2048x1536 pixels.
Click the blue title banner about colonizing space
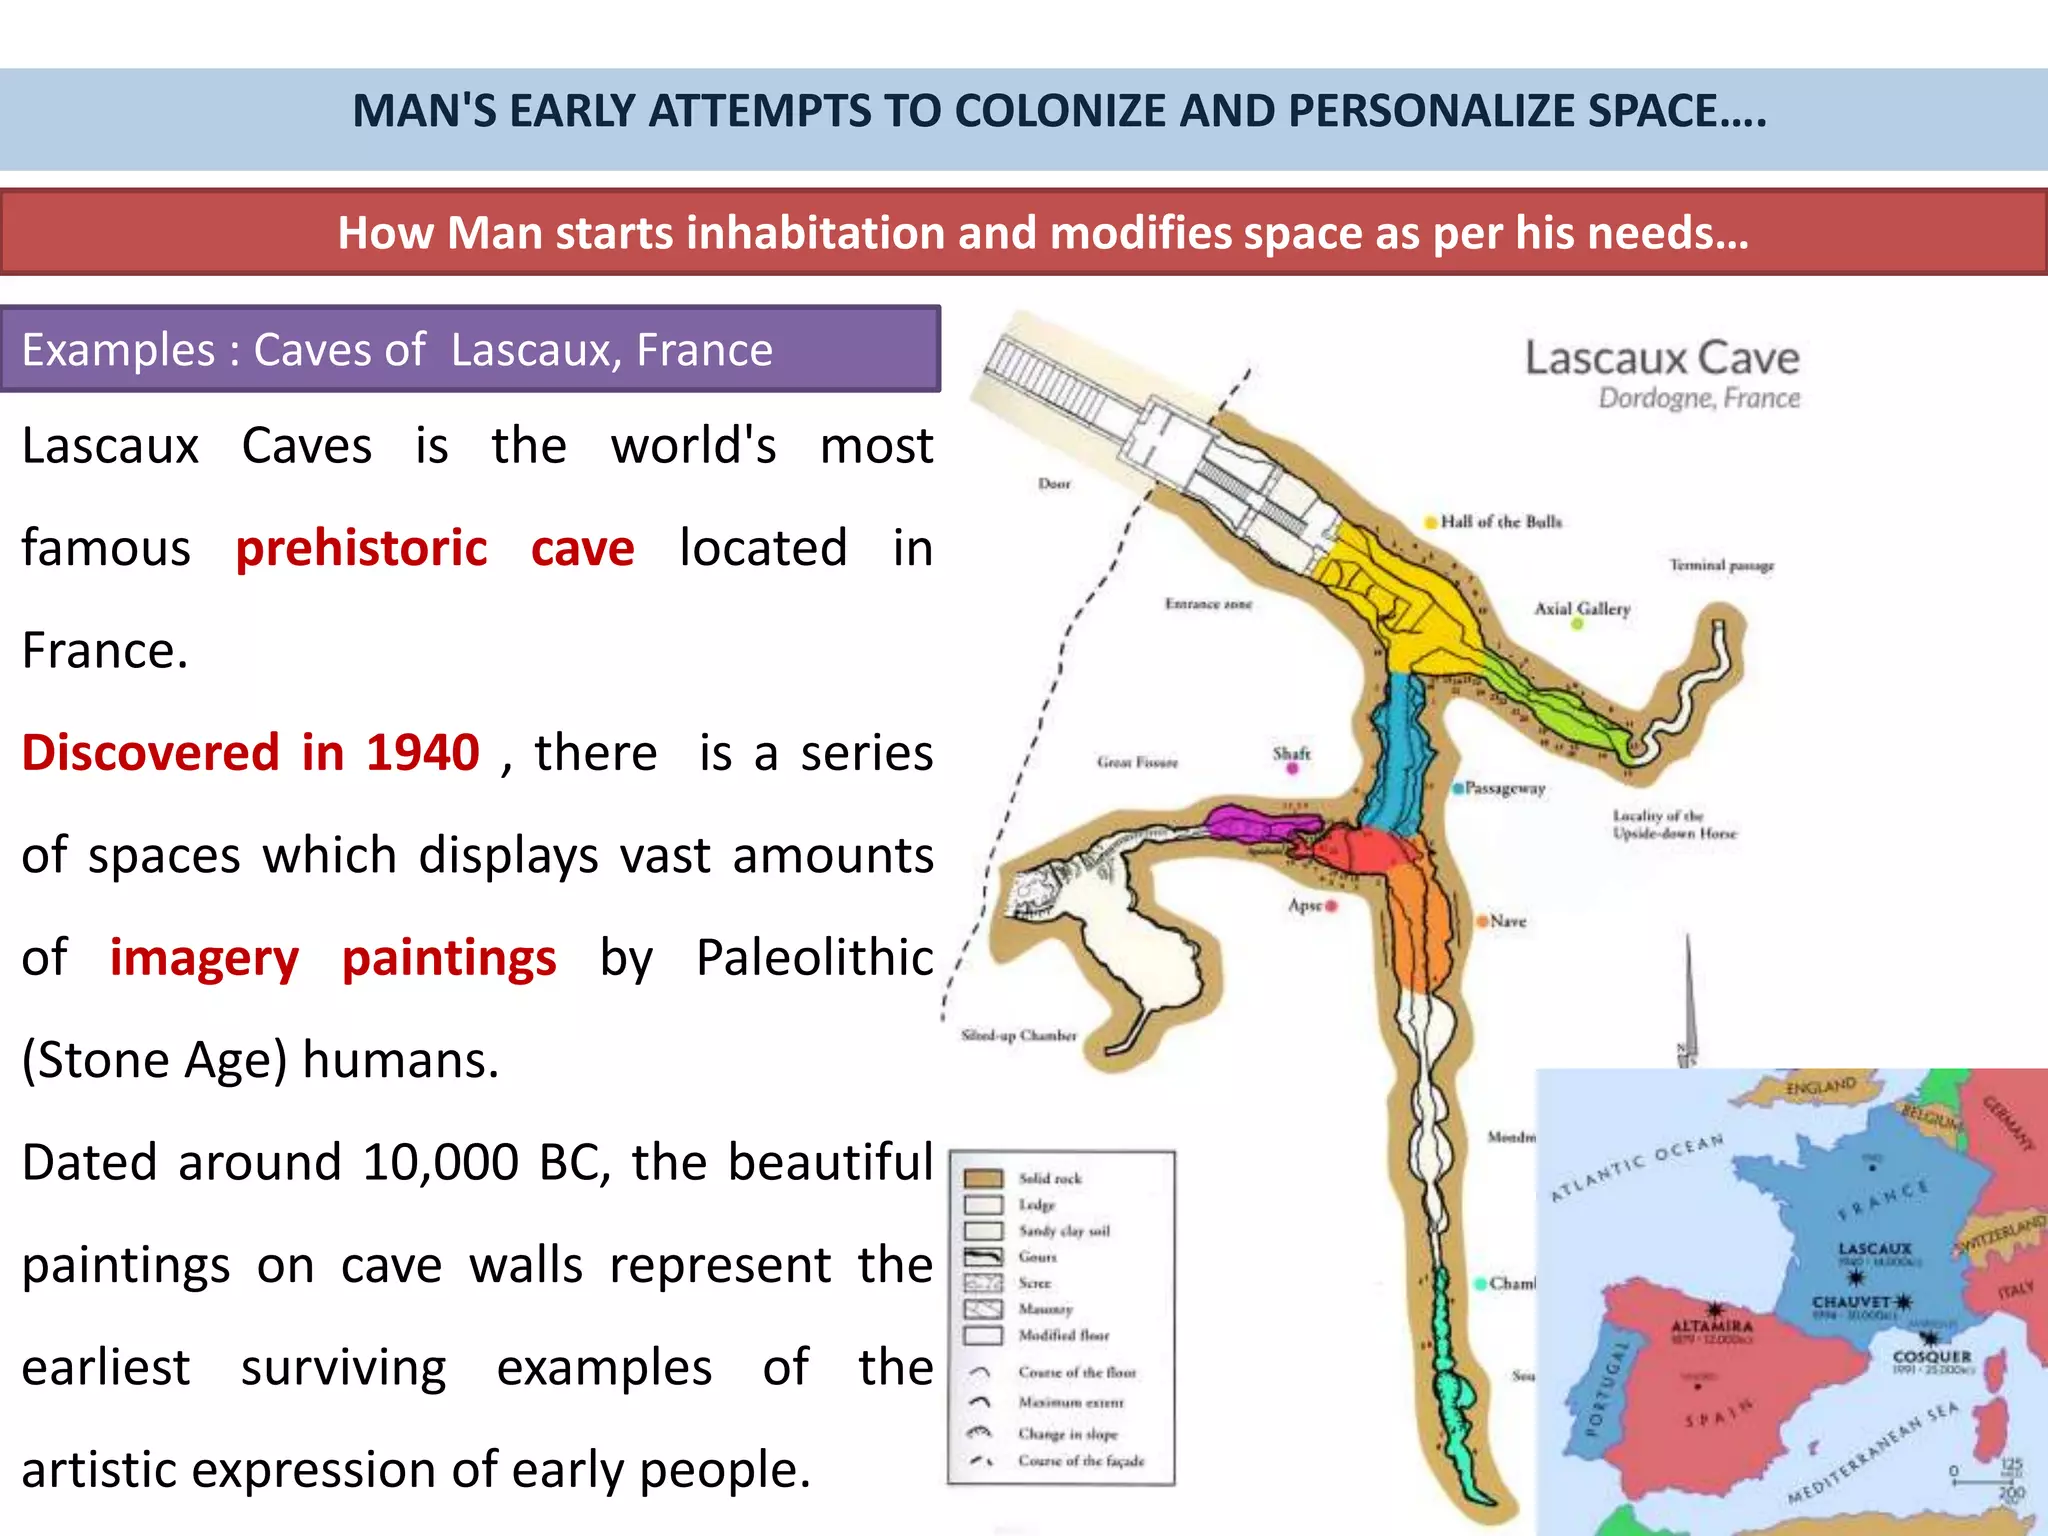pyautogui.click(x=1024, y=119)
